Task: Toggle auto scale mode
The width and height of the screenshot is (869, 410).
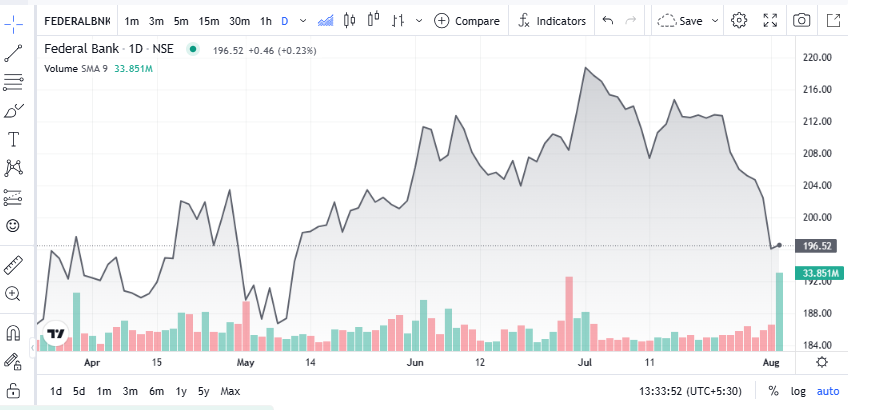Action: (828, 391)
